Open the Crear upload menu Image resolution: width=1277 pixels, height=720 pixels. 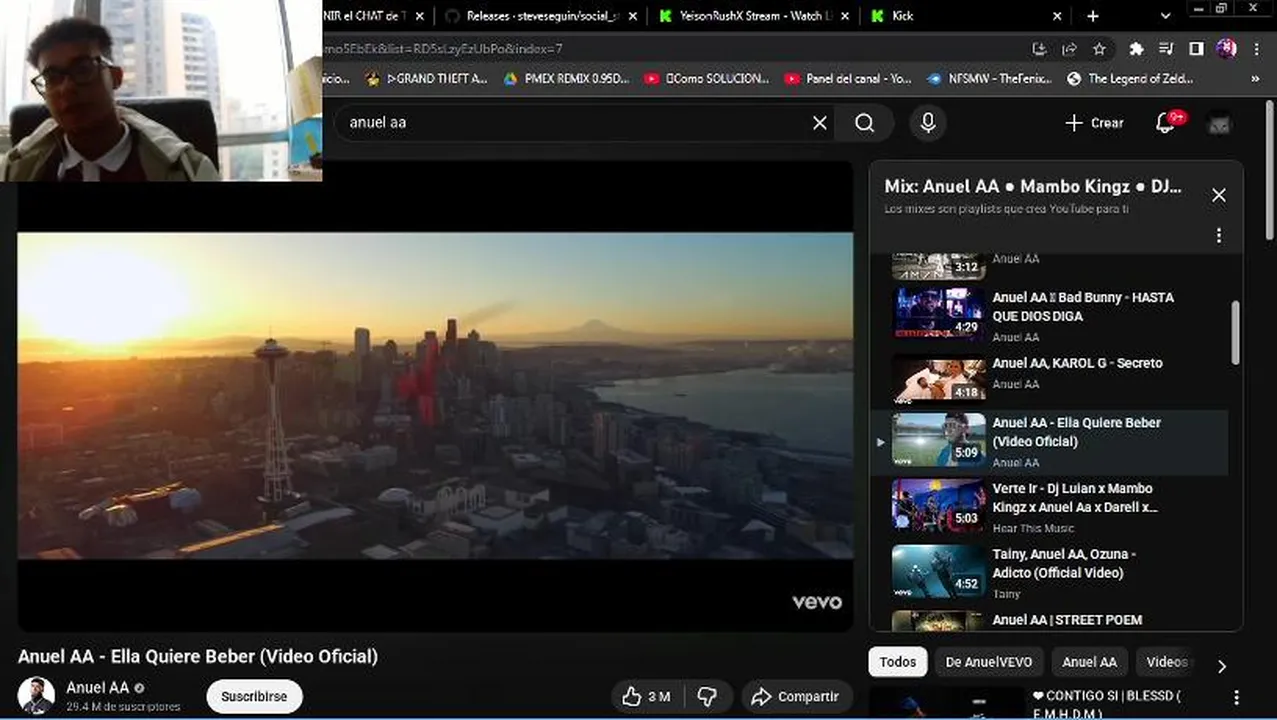click(x=1095, y=123)
